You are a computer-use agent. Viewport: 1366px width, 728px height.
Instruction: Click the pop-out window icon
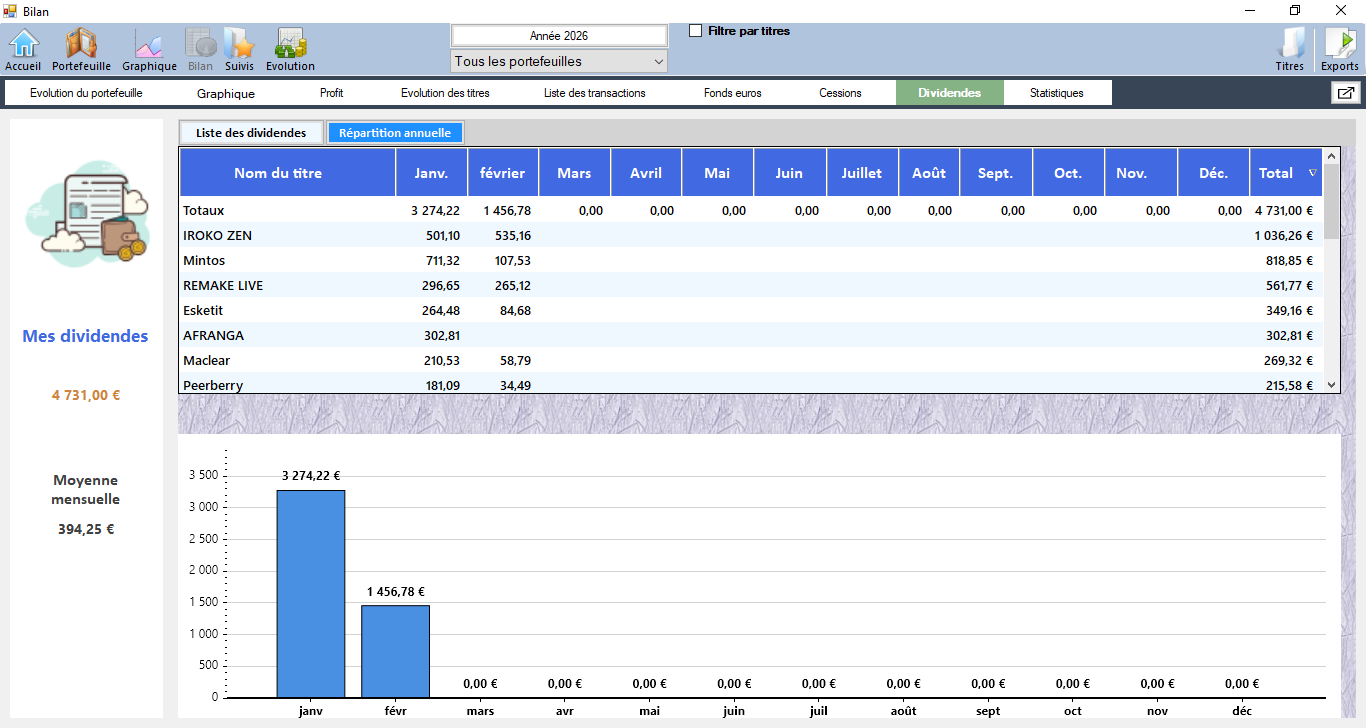pyautogui.click(x=1345, y=93)
